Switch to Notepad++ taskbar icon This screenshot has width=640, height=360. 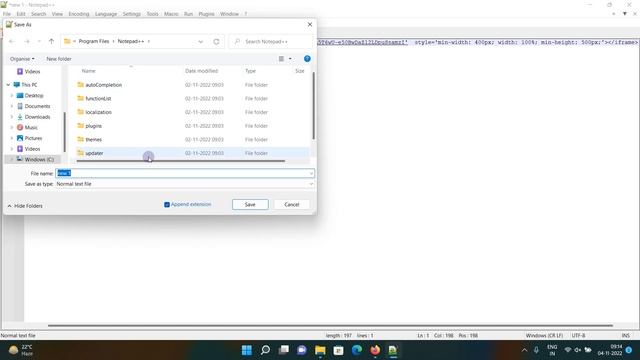[393, 350]
